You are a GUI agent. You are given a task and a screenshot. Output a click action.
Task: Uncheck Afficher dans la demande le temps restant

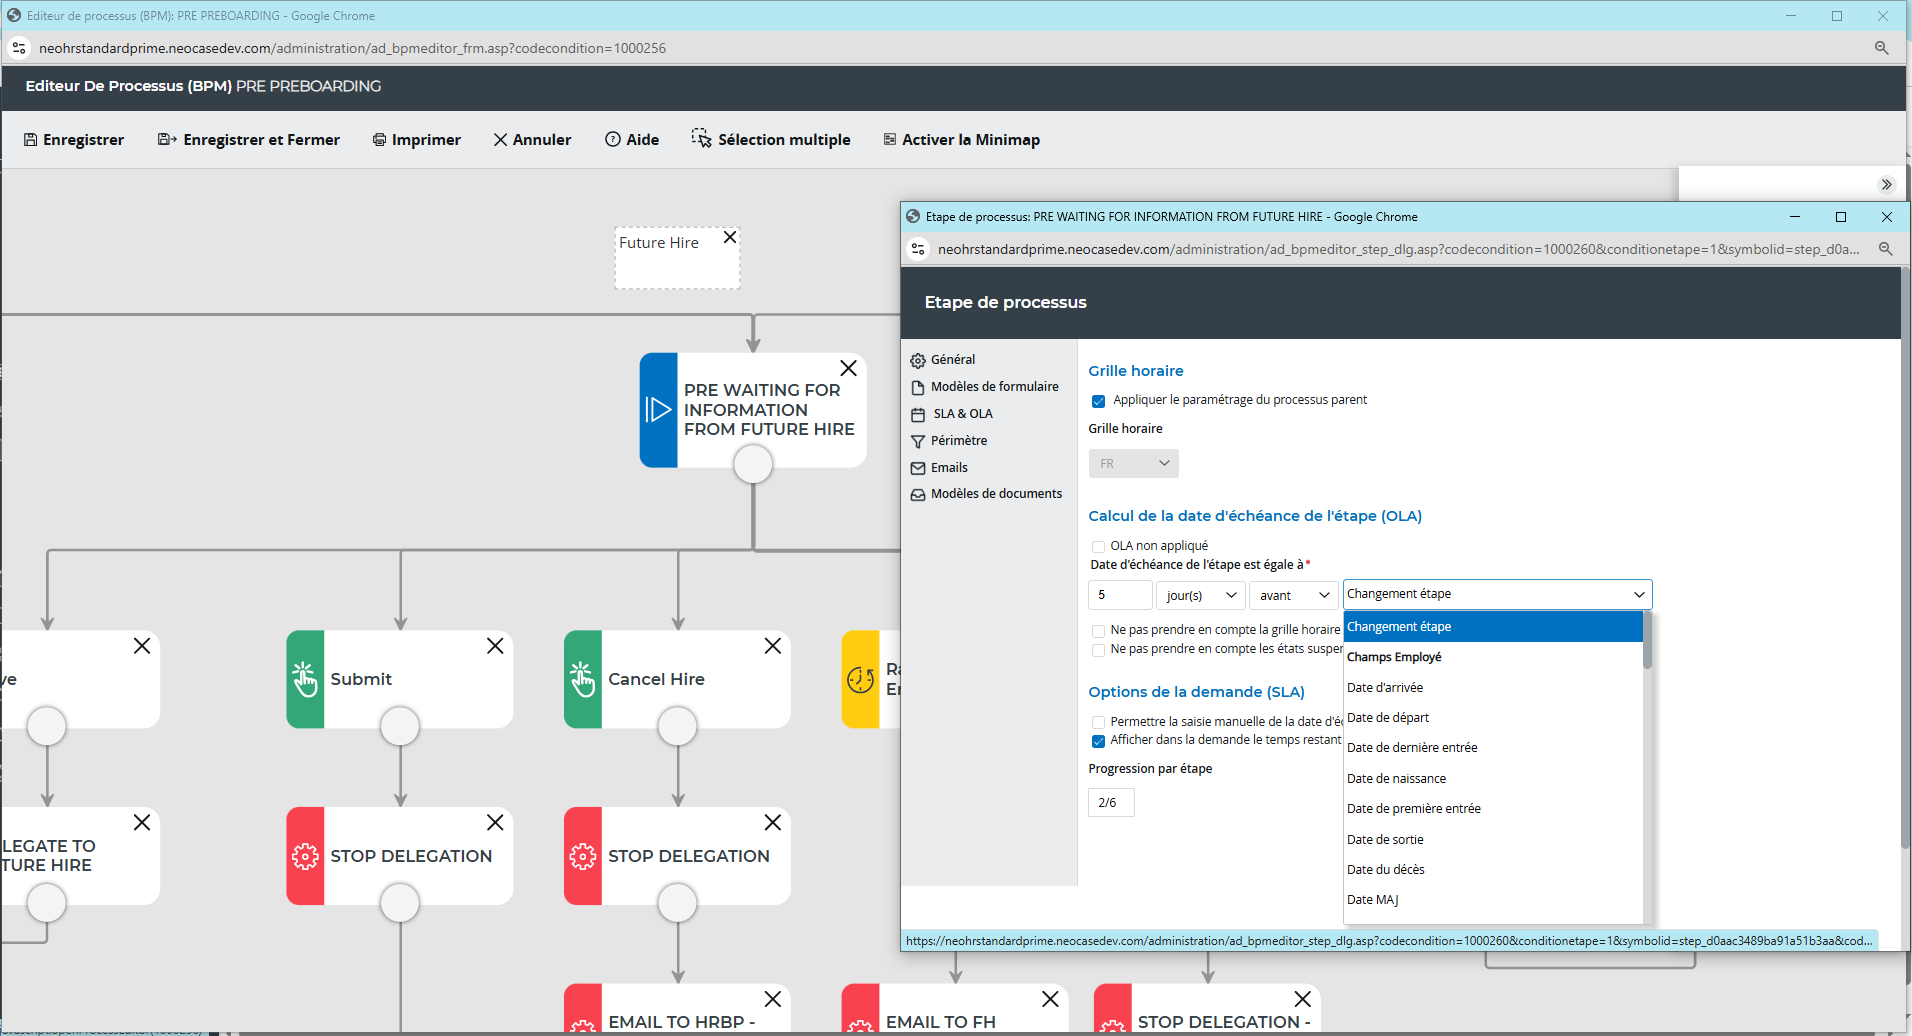[1098, 741]
